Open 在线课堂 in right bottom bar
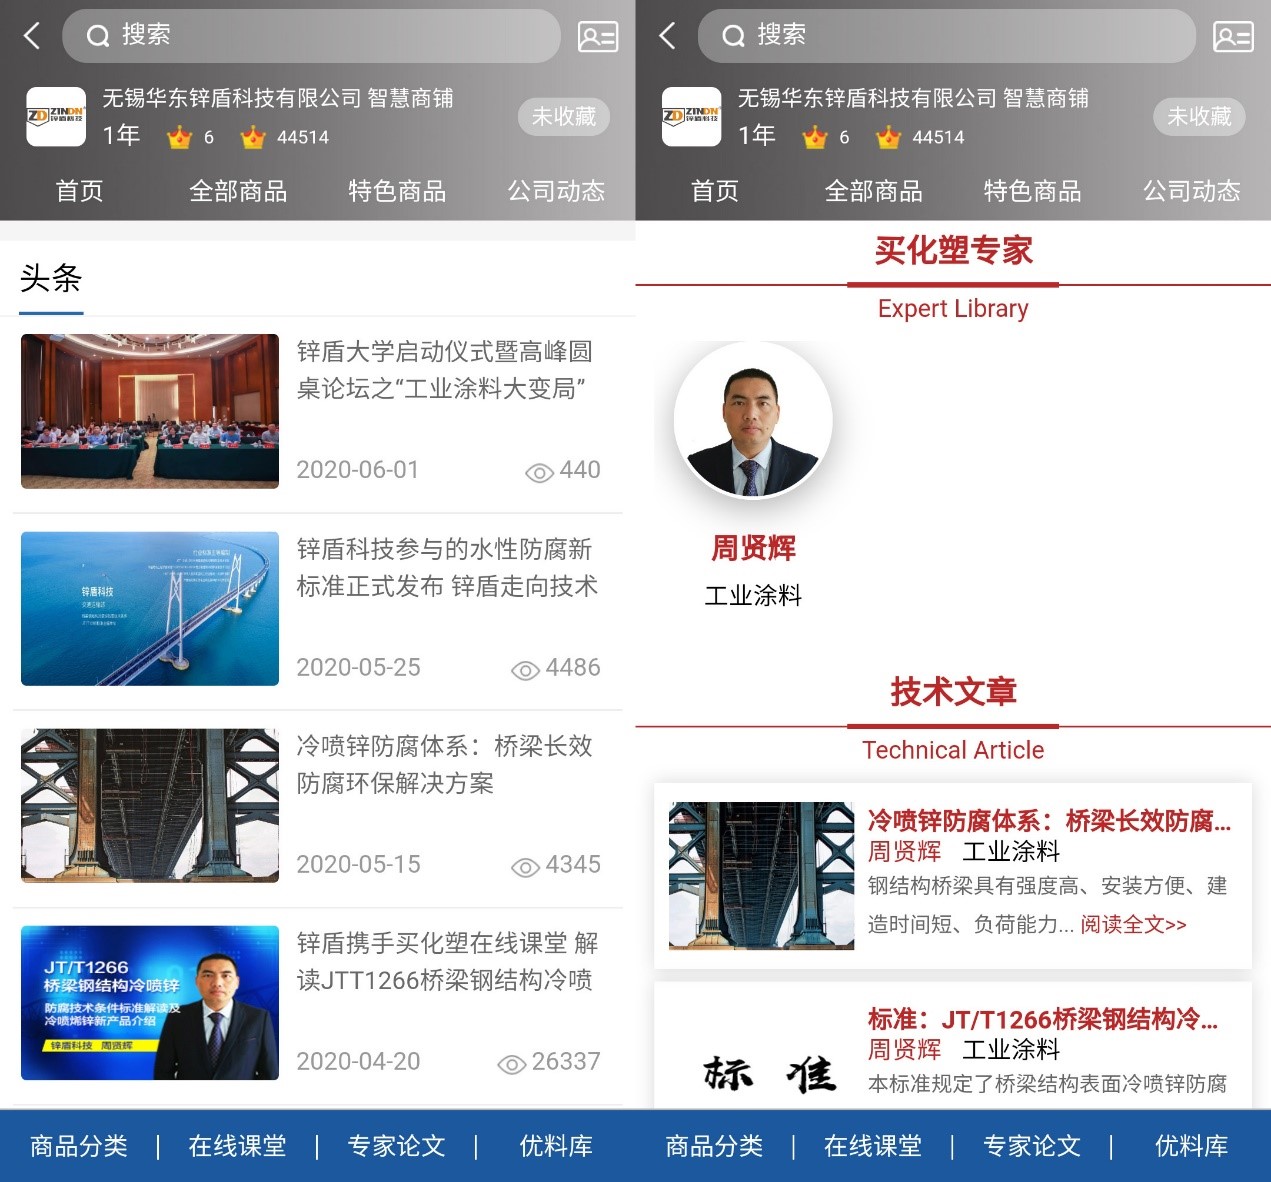The image size is (1271, 1182). pos(873,1146)
